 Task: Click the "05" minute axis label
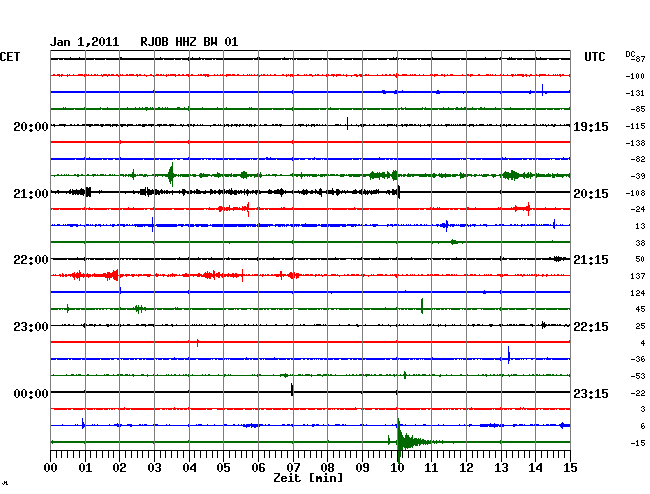pos(223,468)
